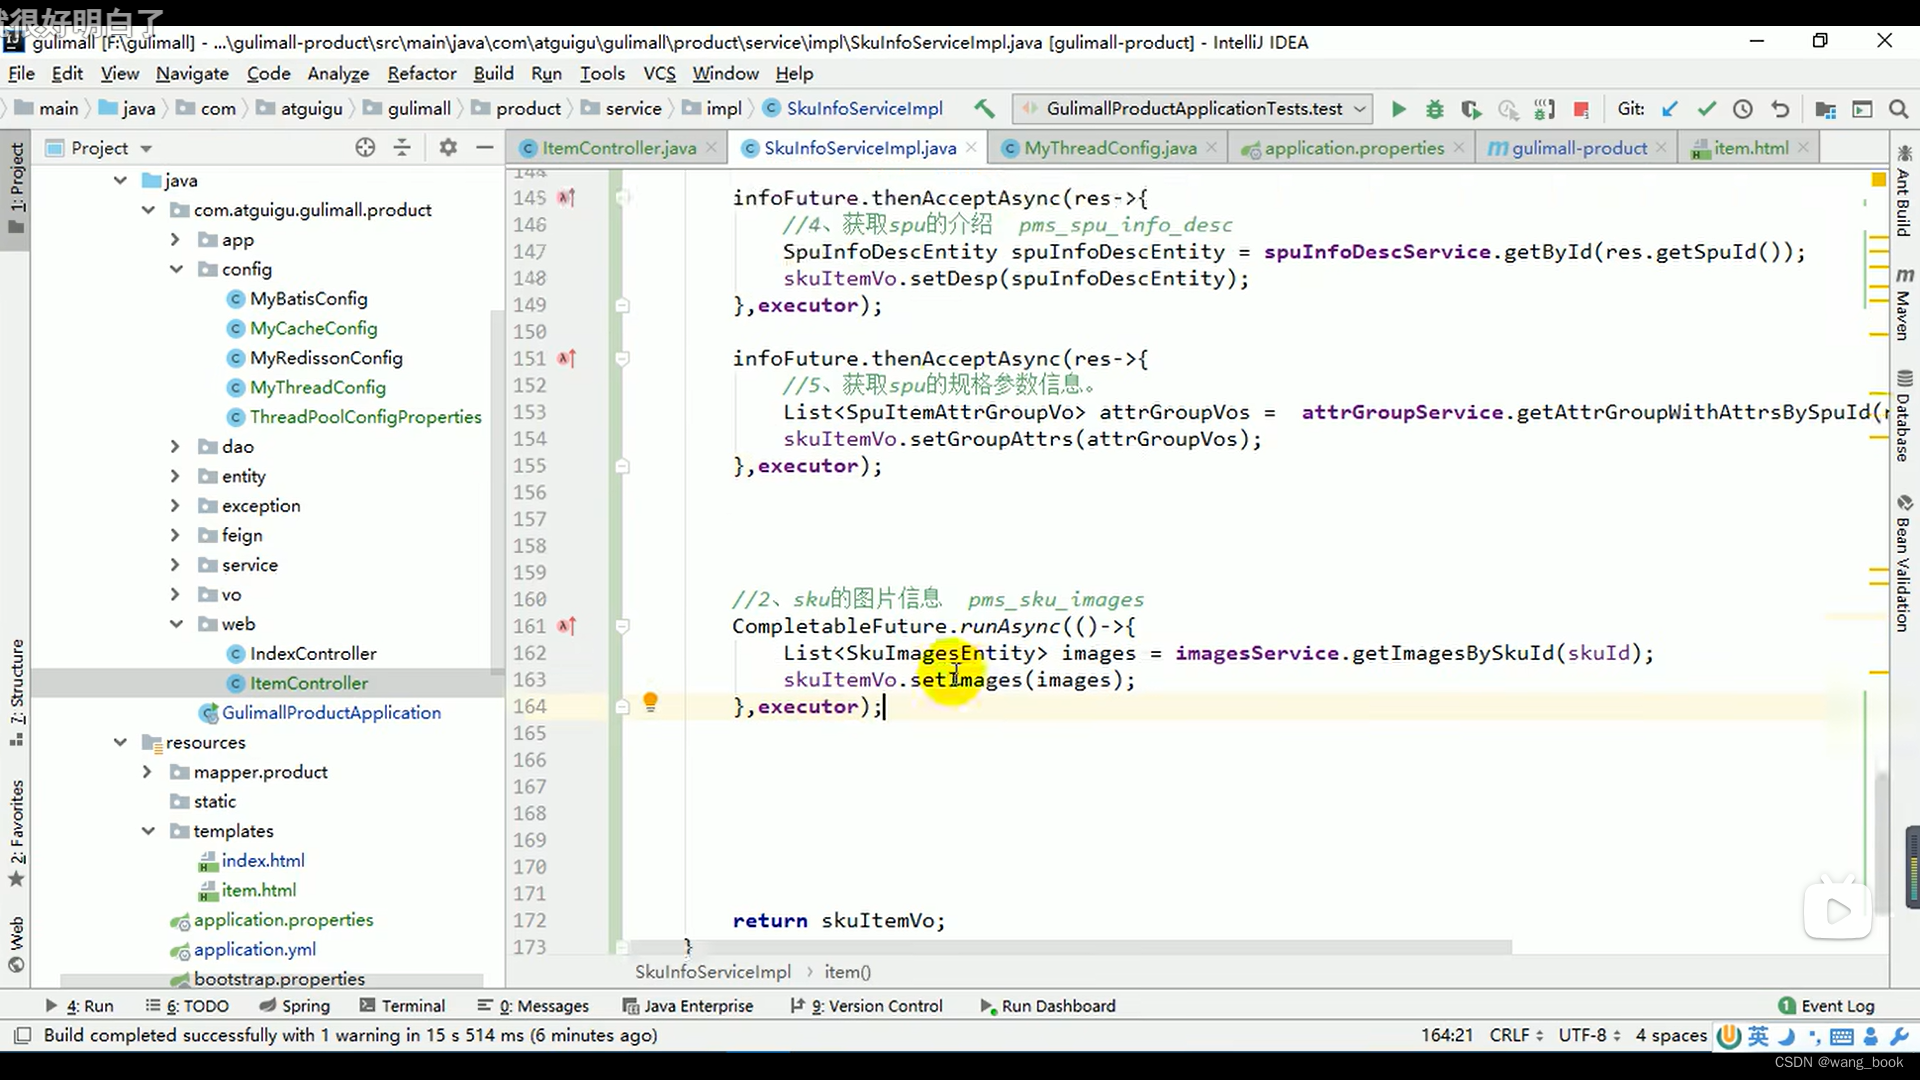This screenshot has height=1080, width=1920.
Task: Click locate file crosshair icon in Project panel
Action: click(x=365, y=147)
